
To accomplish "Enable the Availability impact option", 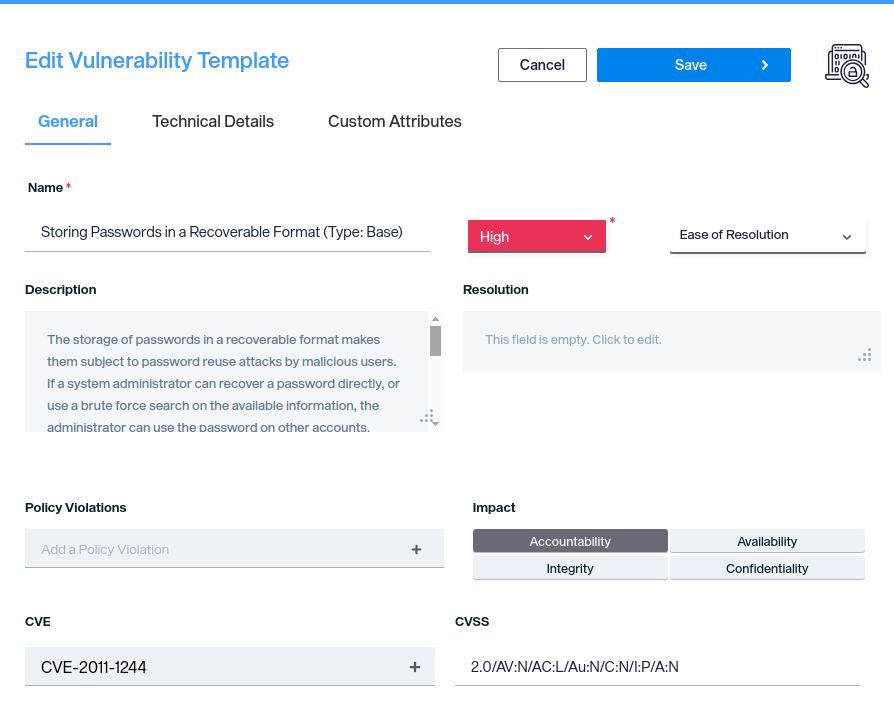I will point(767,541).
